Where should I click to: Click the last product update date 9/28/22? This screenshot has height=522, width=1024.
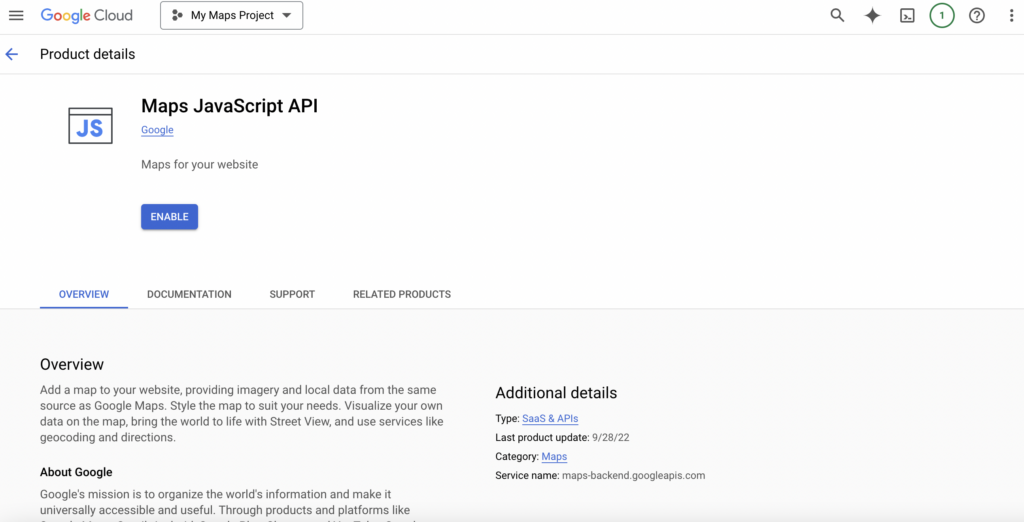pyautogui.click(x=611, y=438)
